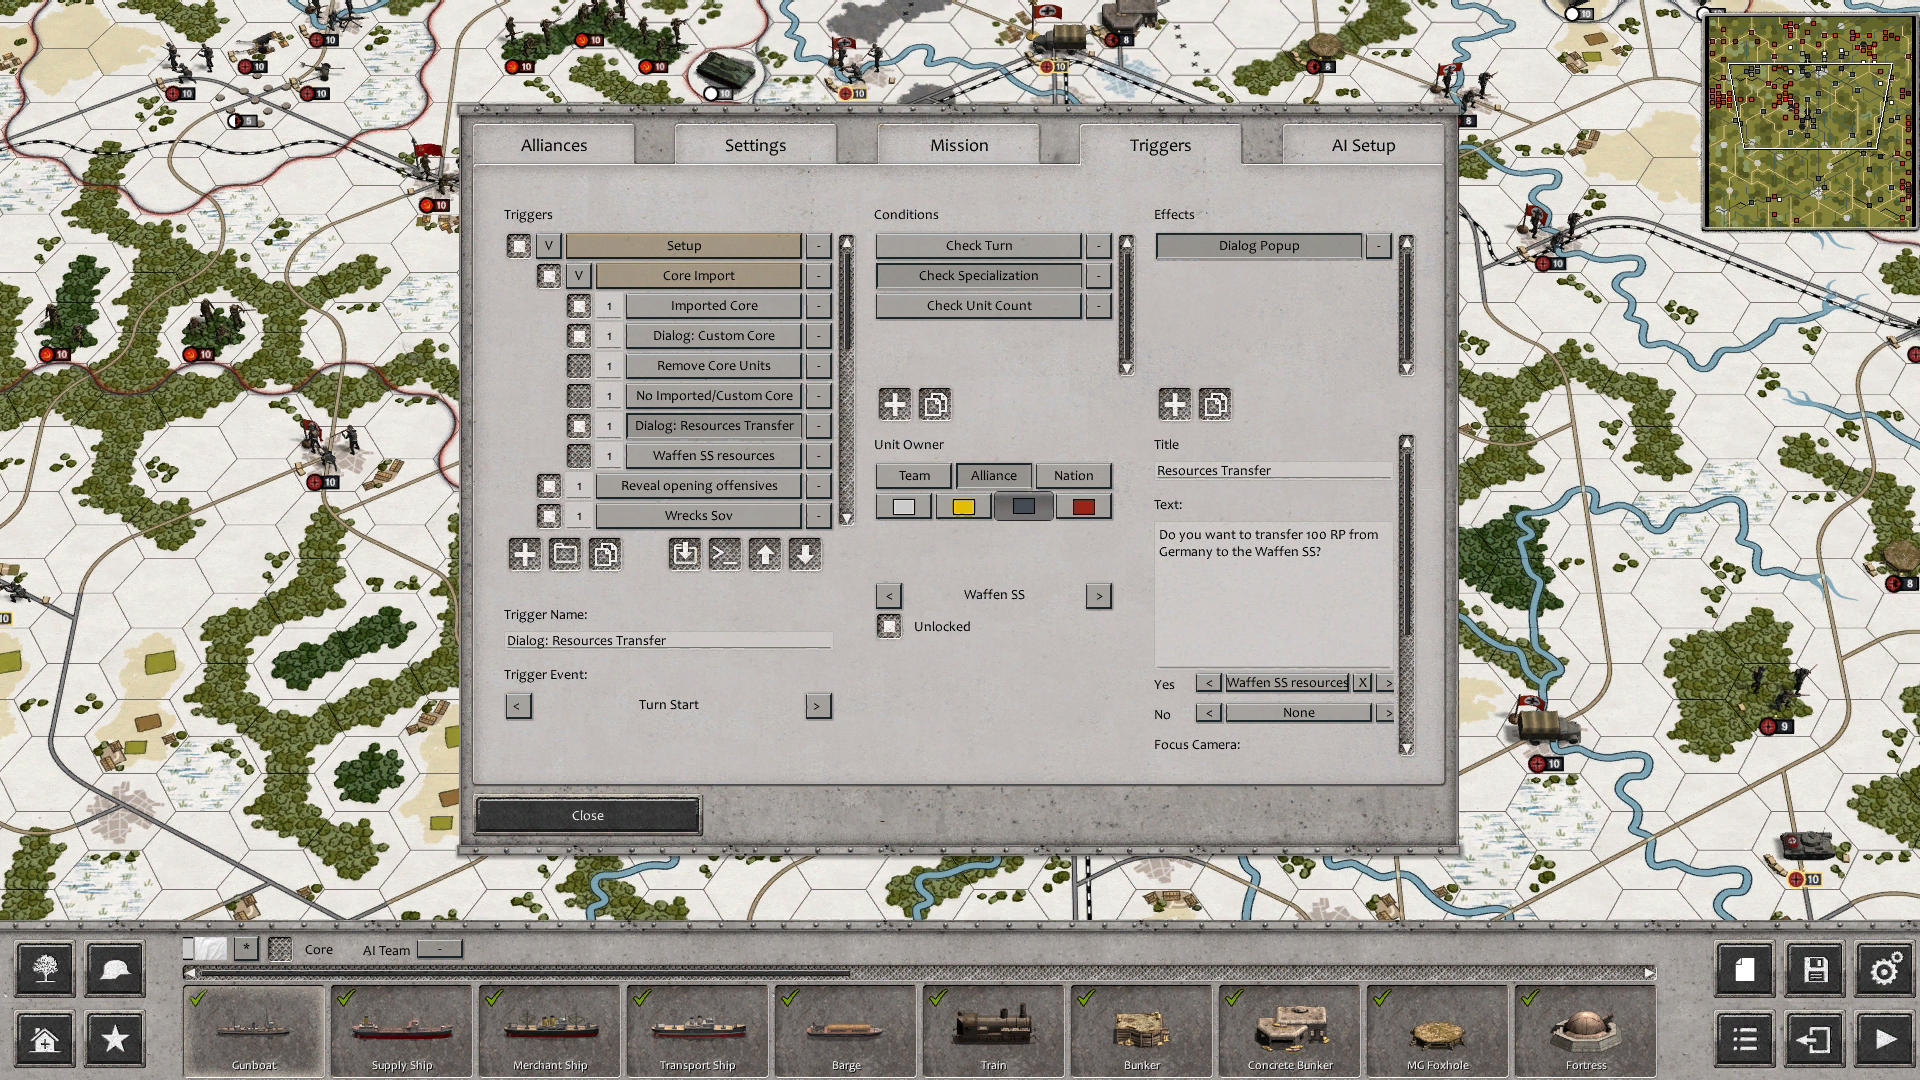1920x1080 pixels.
Task: Select the Waffen SS resources trigger
Action: (714, 455)
